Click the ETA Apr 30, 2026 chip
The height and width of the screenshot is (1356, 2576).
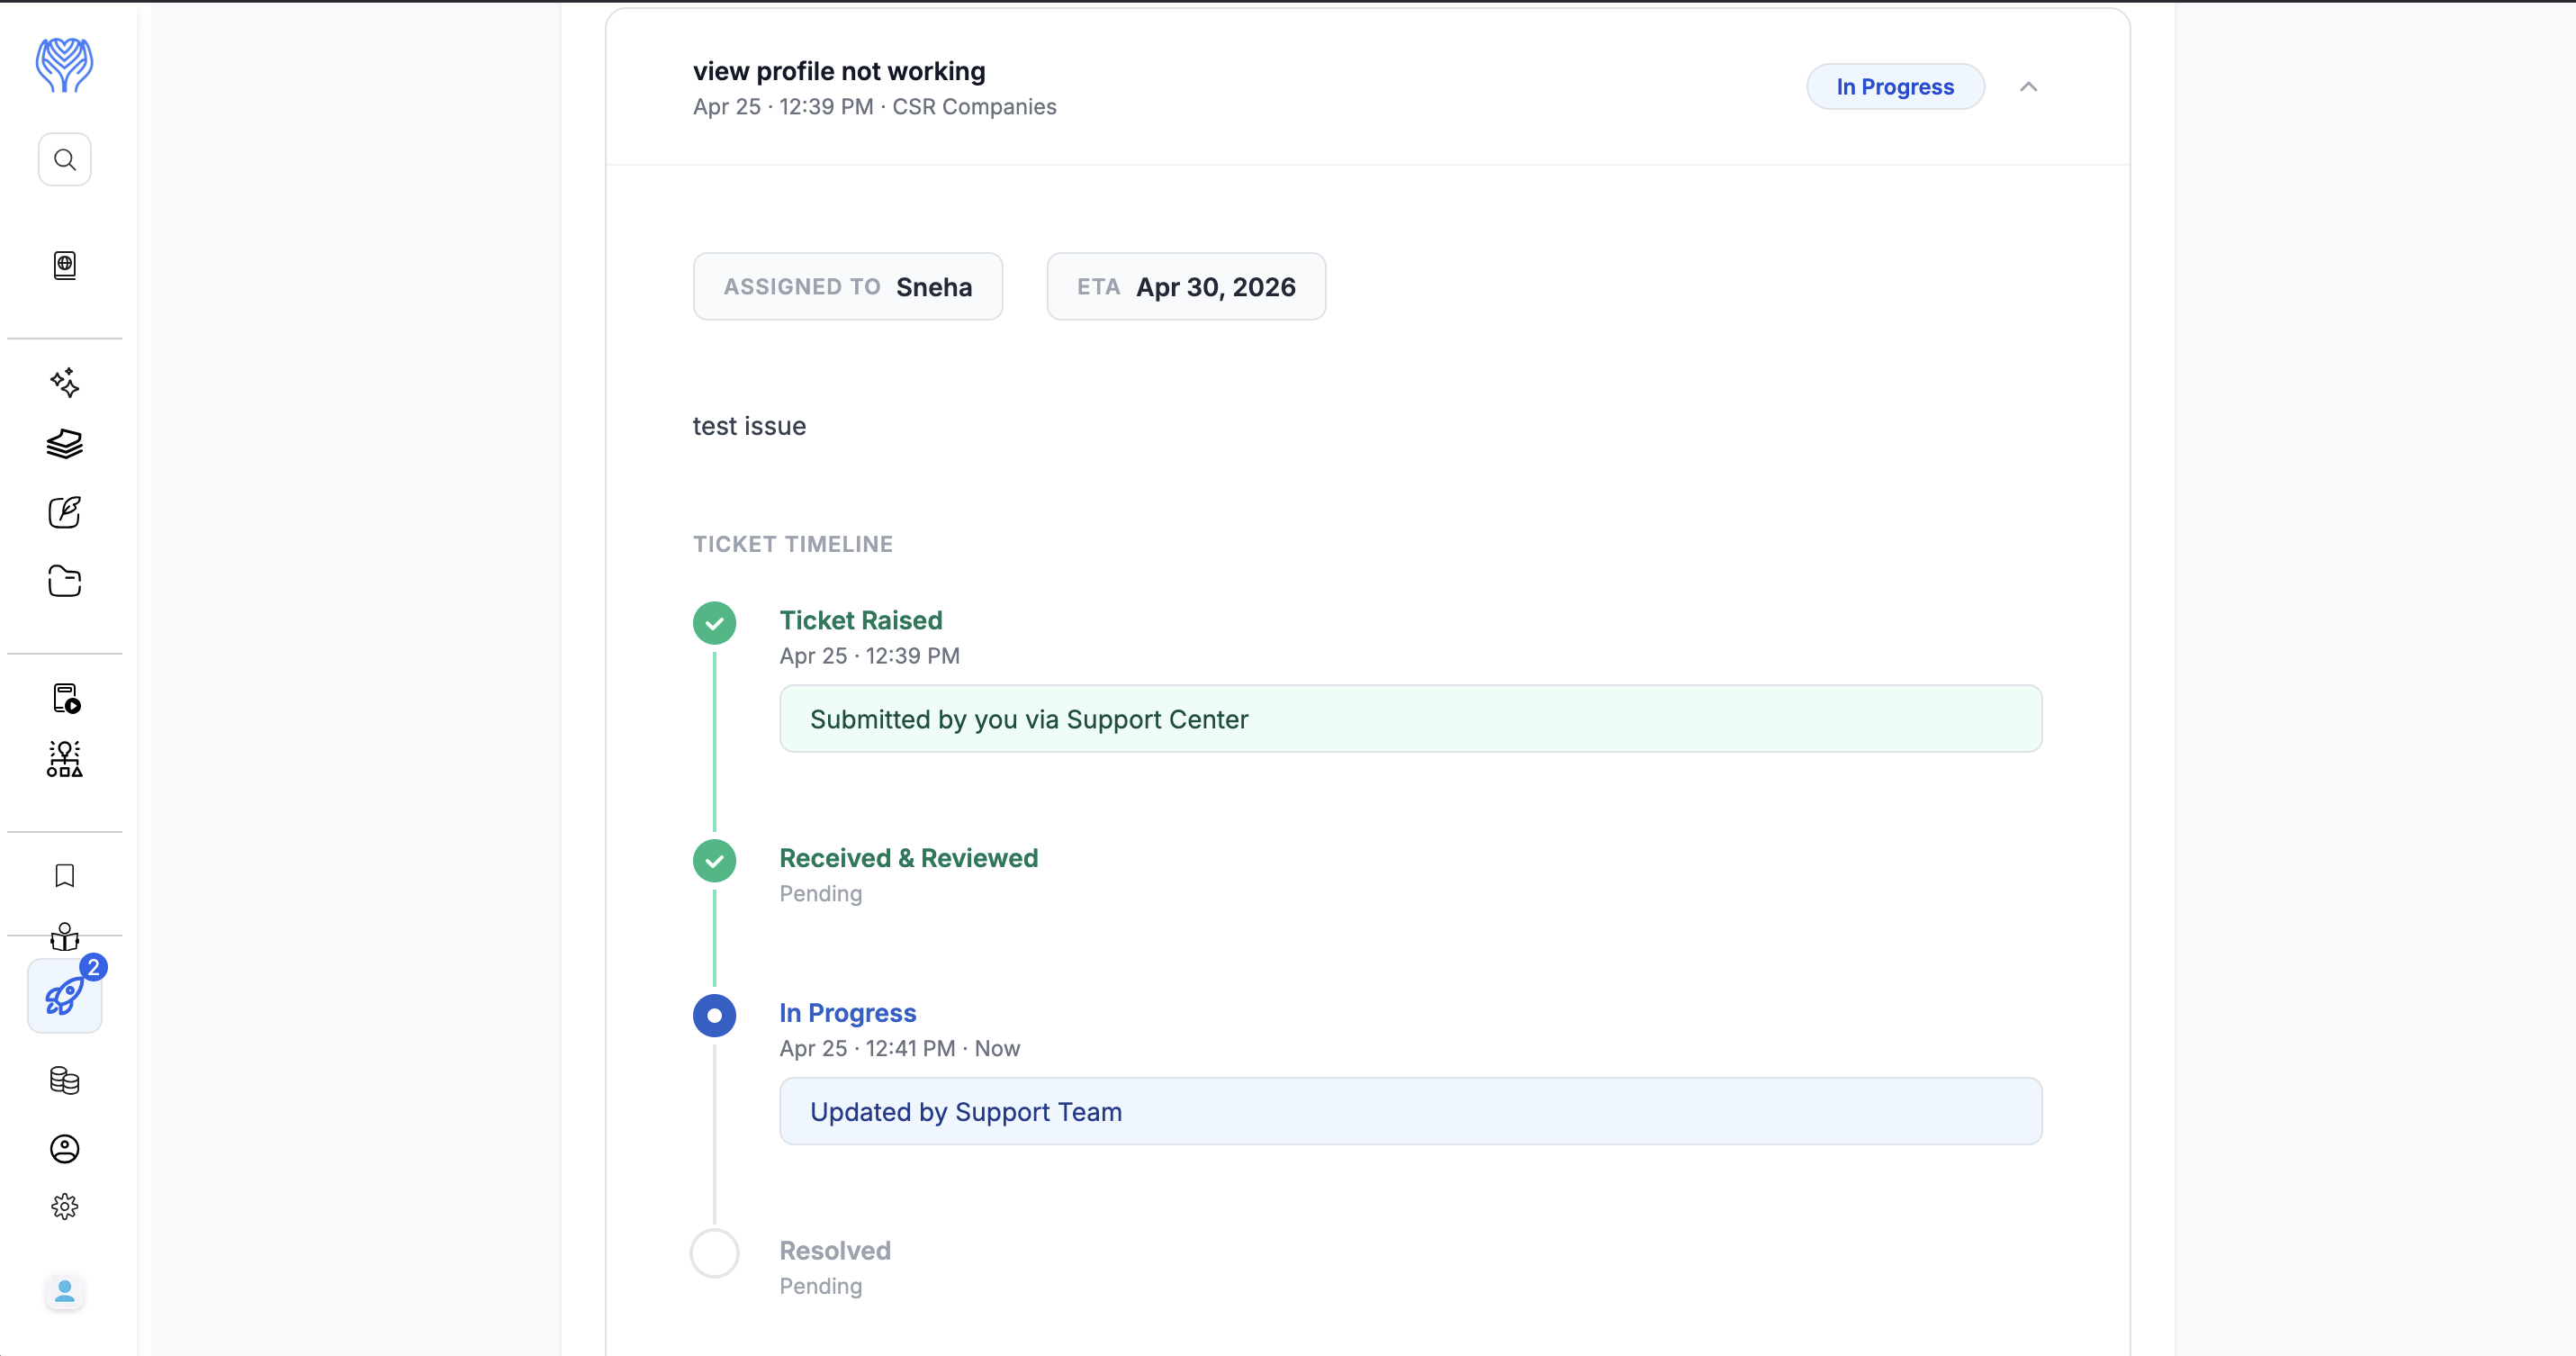tap(1186, 287)
